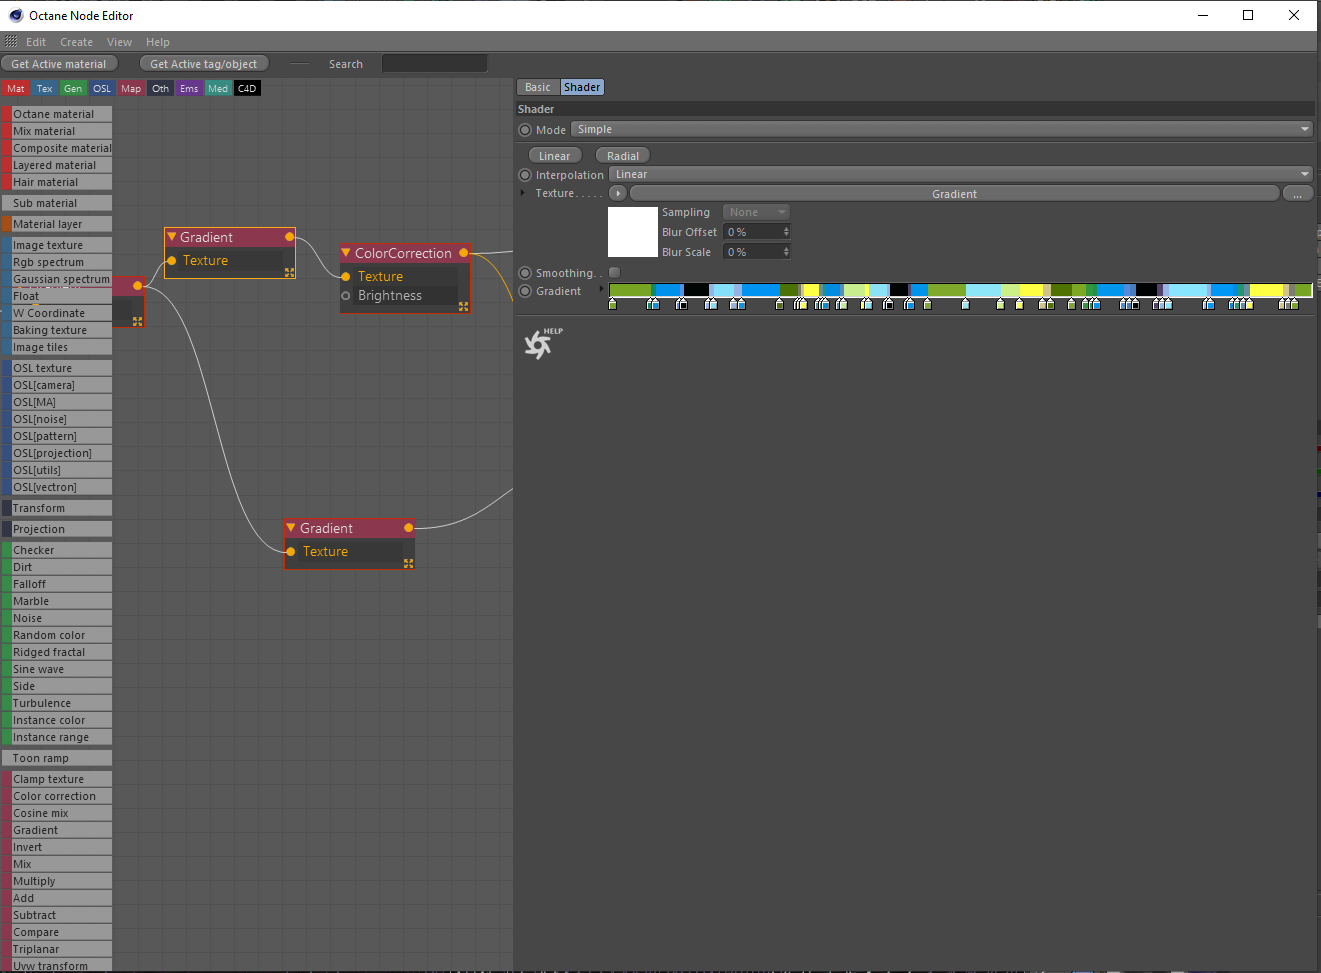
Task: Open the View menu
Action: point(119,42)
